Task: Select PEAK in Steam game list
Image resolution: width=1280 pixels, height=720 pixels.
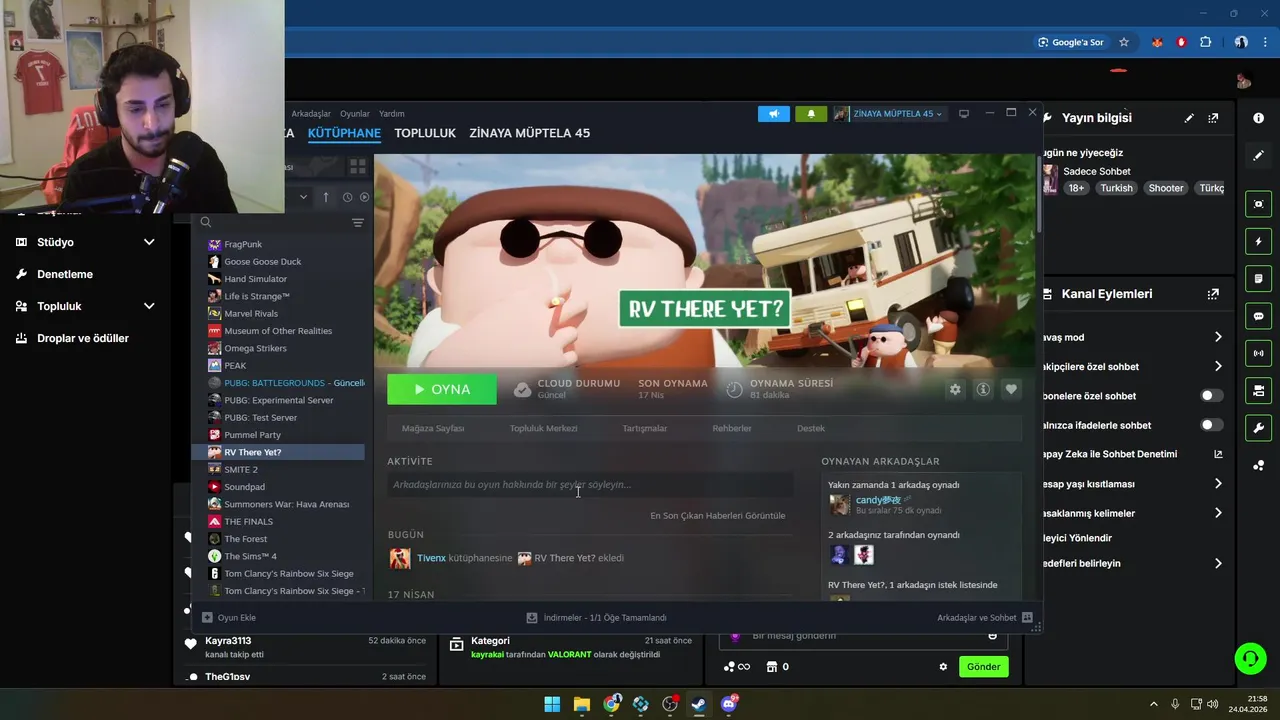Action: tap(235, 366)
